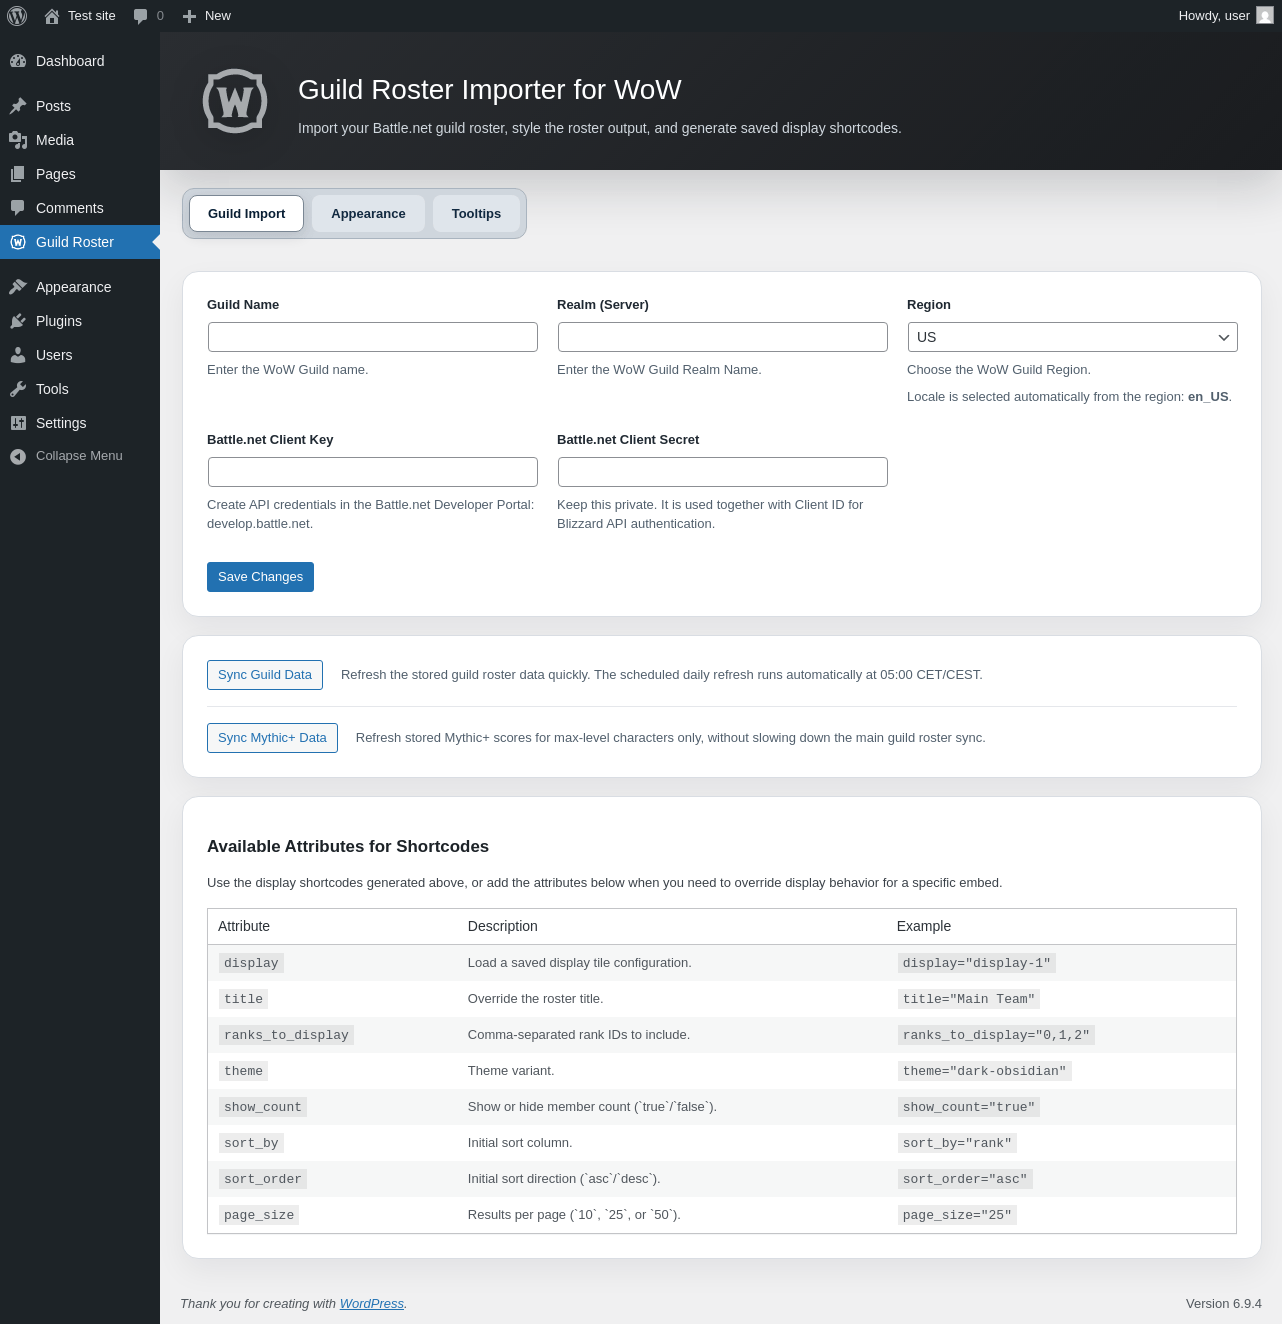Open the Test site home icon
The height and width of the screenshot is (1324, 1282).
click(52, 16)
